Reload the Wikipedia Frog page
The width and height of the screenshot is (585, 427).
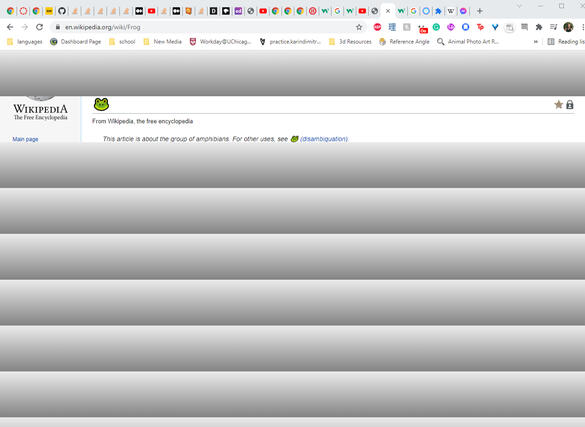pyautogui.click(x=39, y=27)
